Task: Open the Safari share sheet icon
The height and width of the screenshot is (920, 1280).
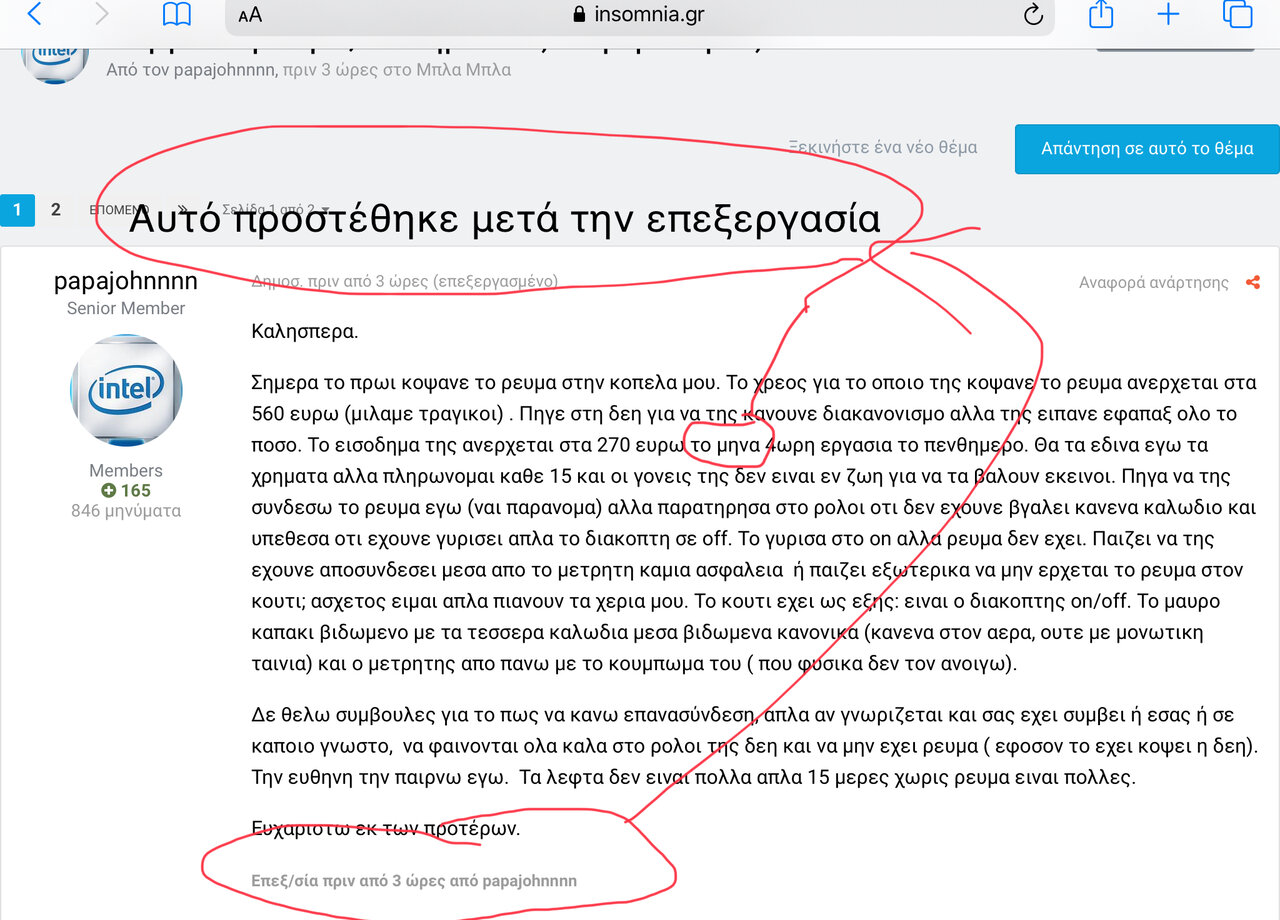Action: 1101,14
